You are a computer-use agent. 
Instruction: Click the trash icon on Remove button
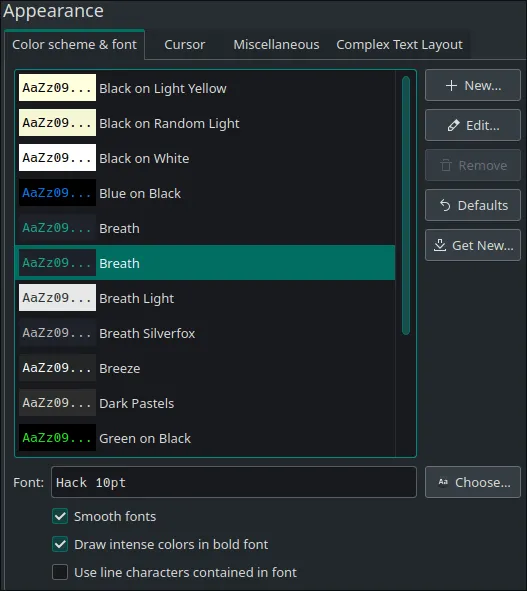[446, 165]
